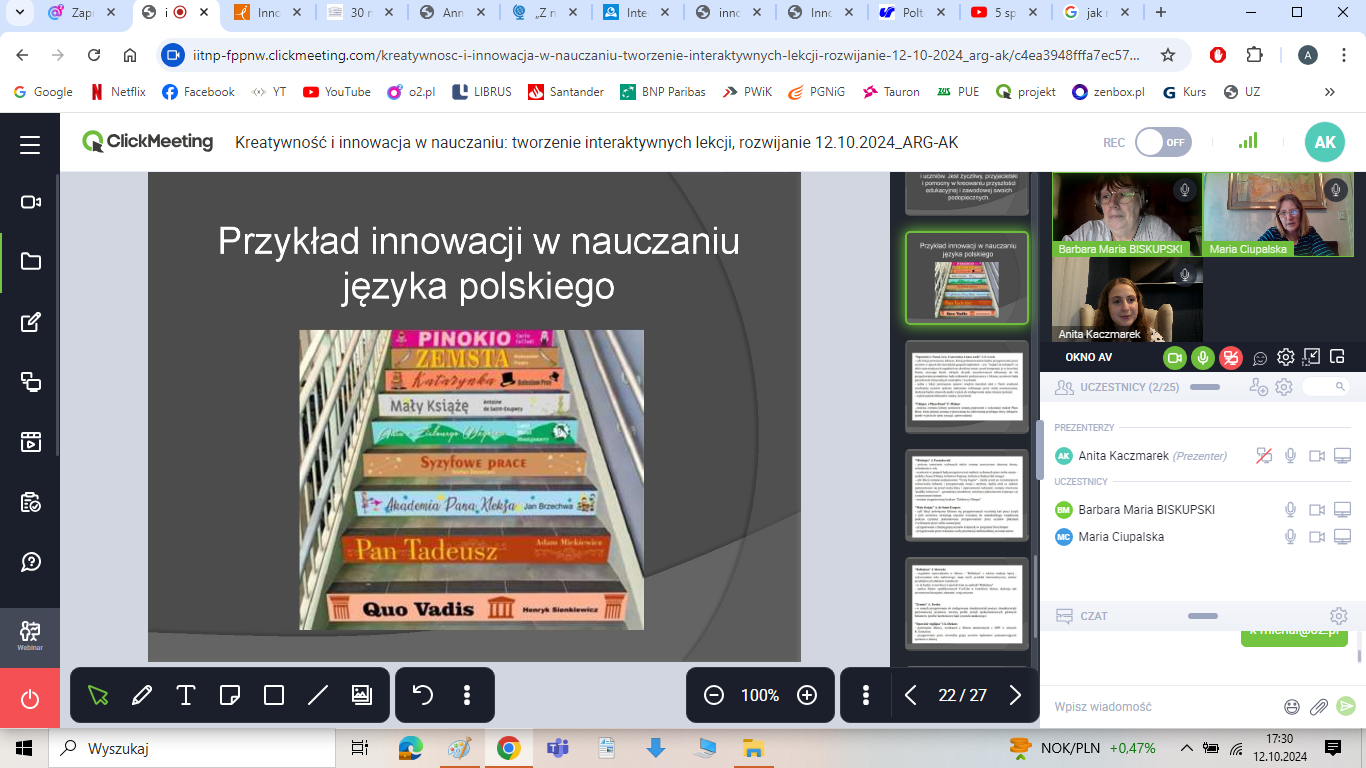Check the green connection signal indicator

tap(1248, 141)
